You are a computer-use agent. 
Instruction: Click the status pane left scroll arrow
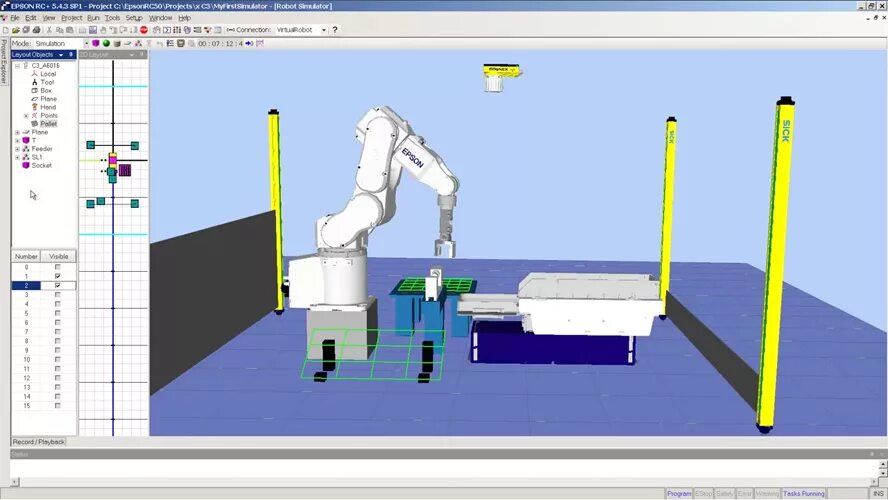point(15,482)
